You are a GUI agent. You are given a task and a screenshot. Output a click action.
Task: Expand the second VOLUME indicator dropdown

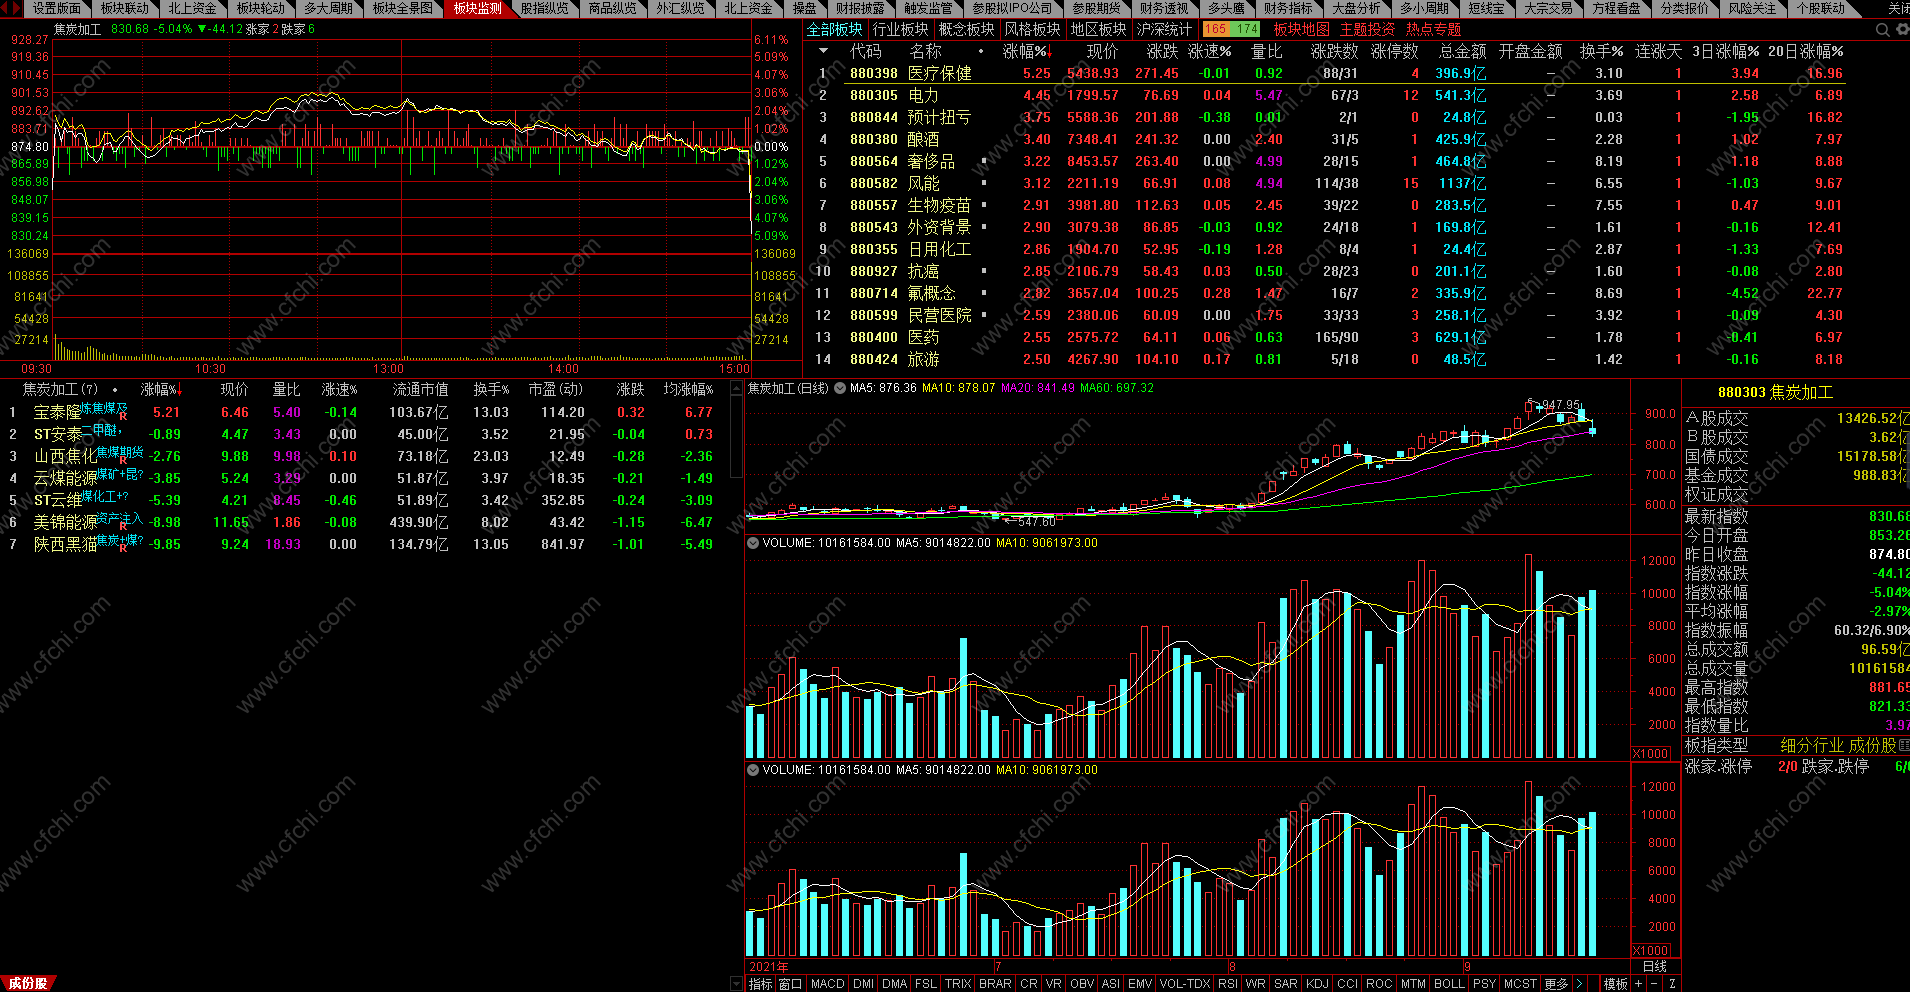coord(753,770)
